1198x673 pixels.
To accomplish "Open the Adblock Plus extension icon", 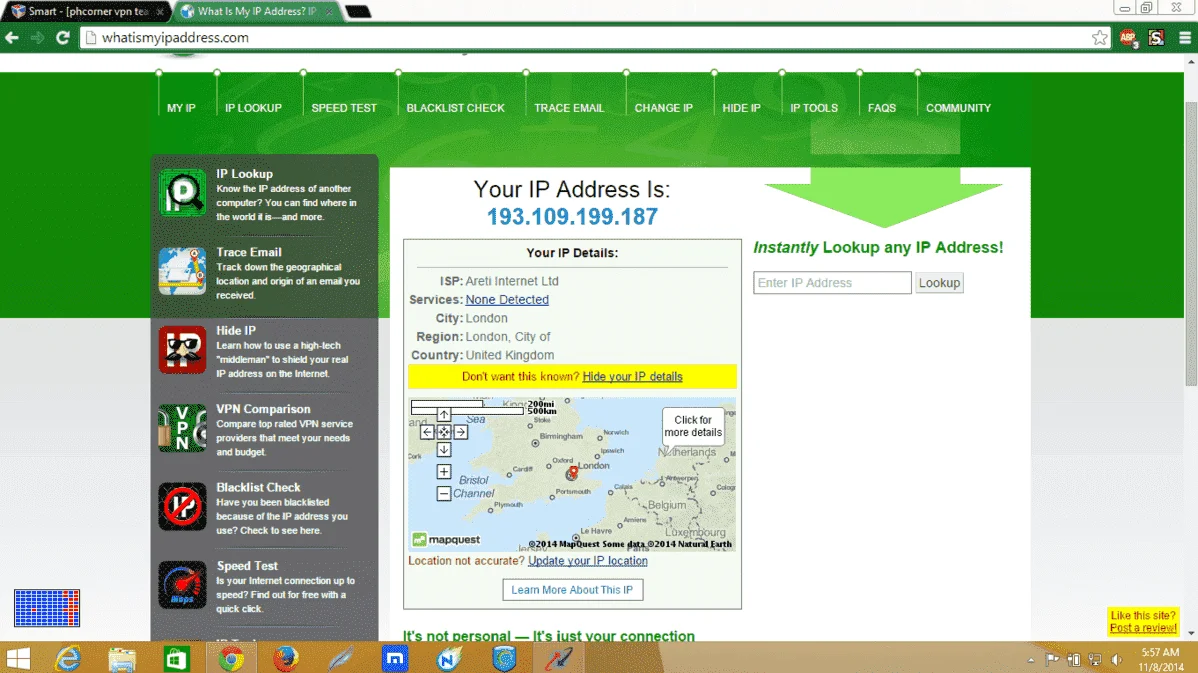I will coord(1128,37).
